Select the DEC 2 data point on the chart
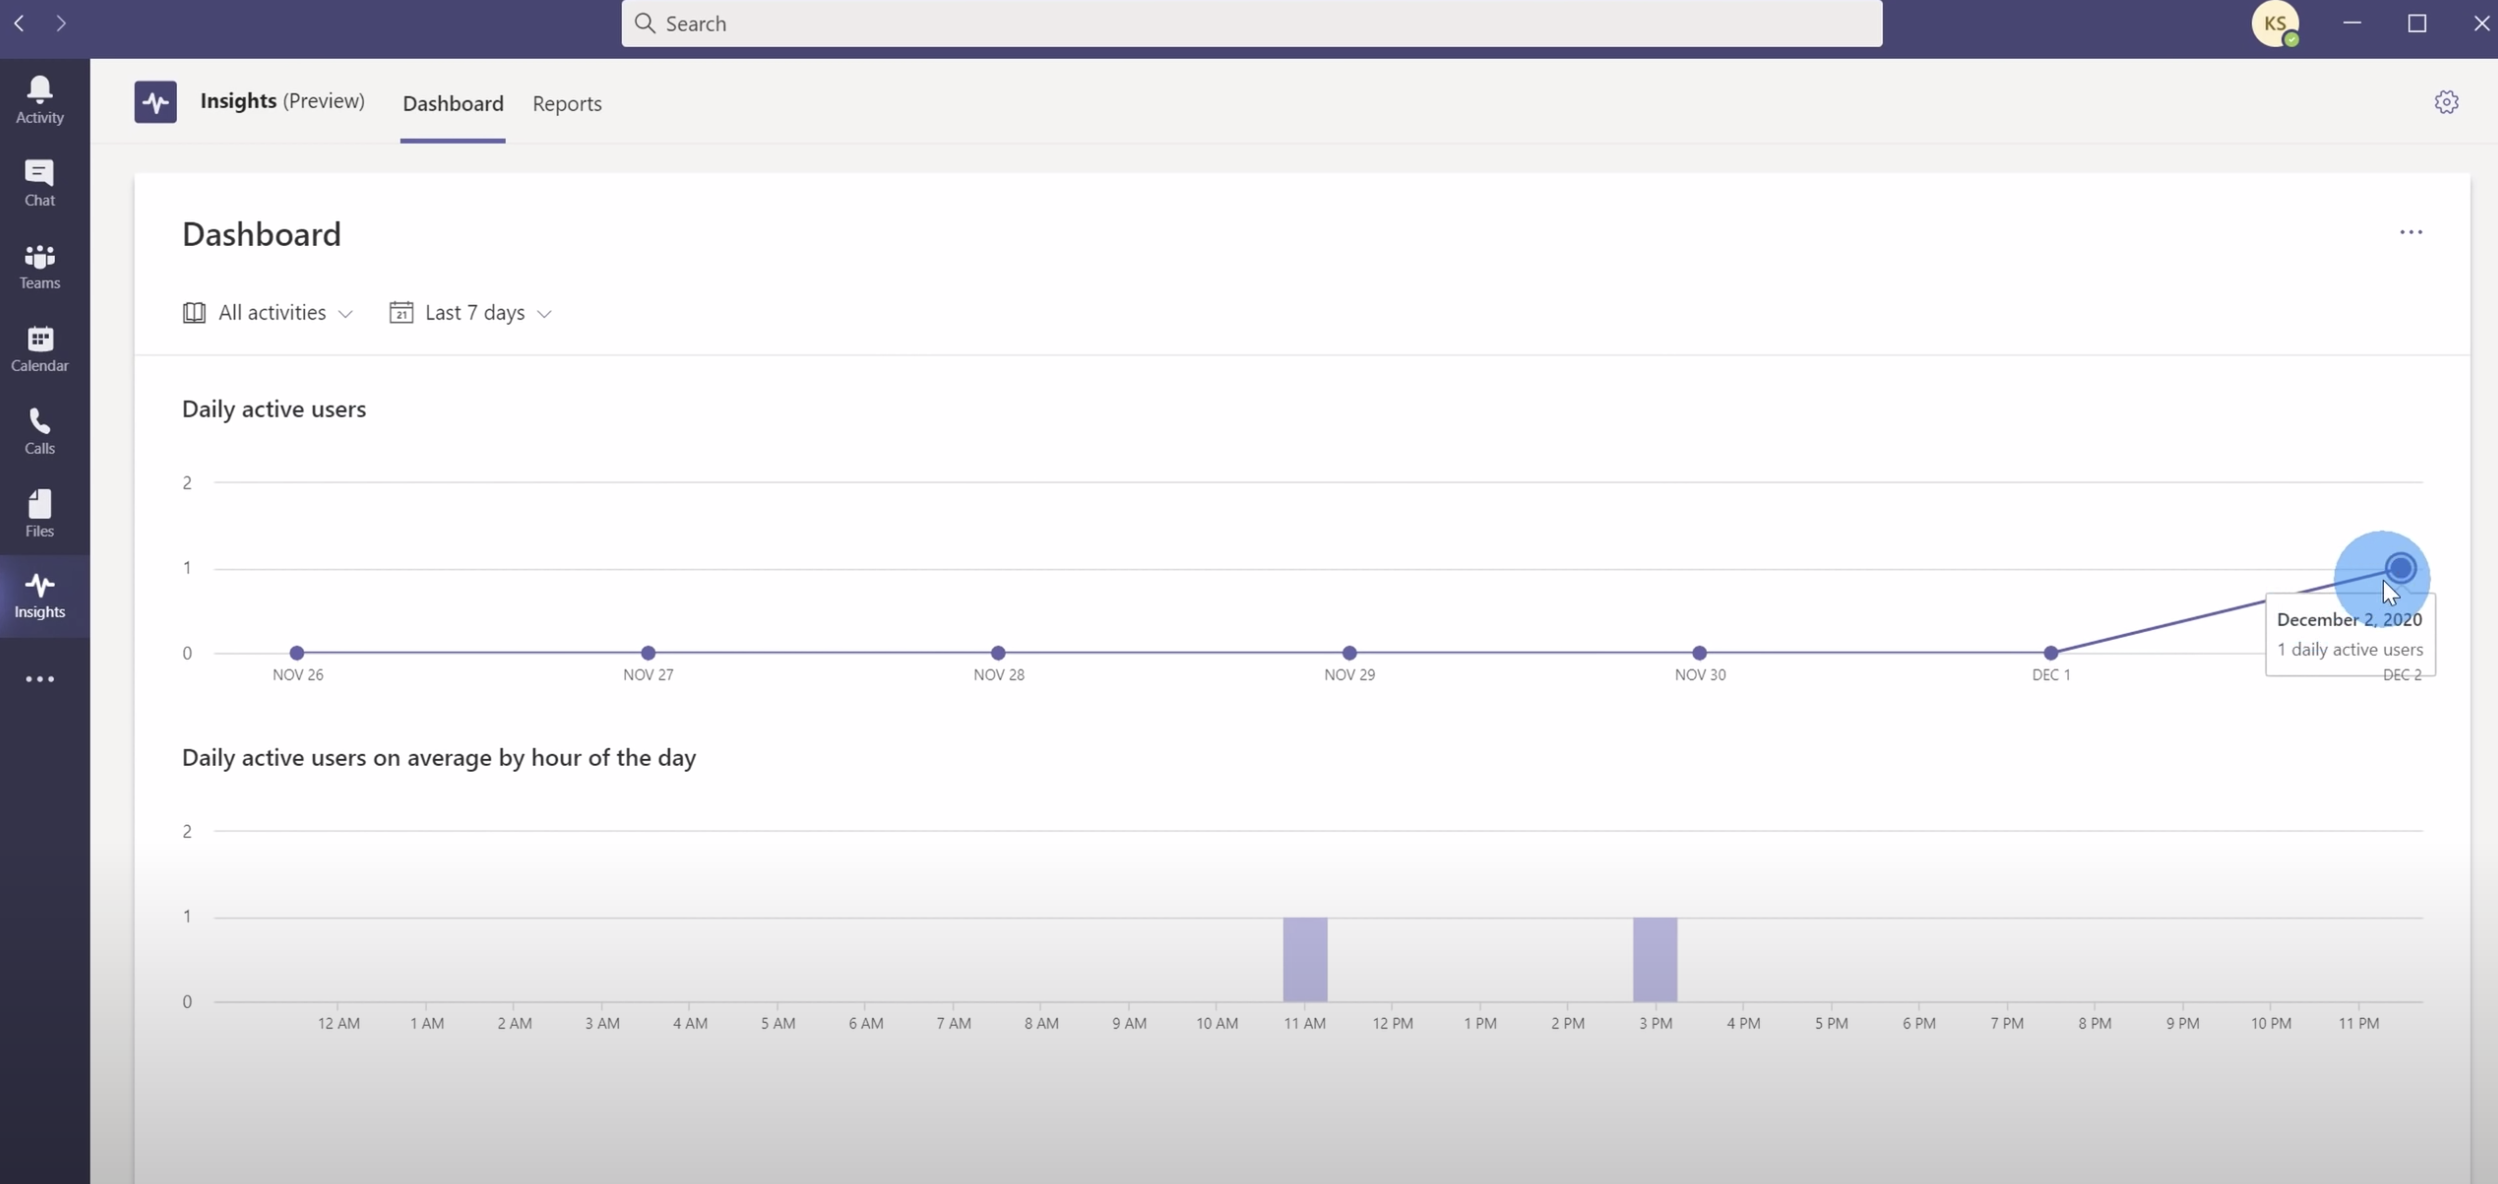 [2400, 567]
